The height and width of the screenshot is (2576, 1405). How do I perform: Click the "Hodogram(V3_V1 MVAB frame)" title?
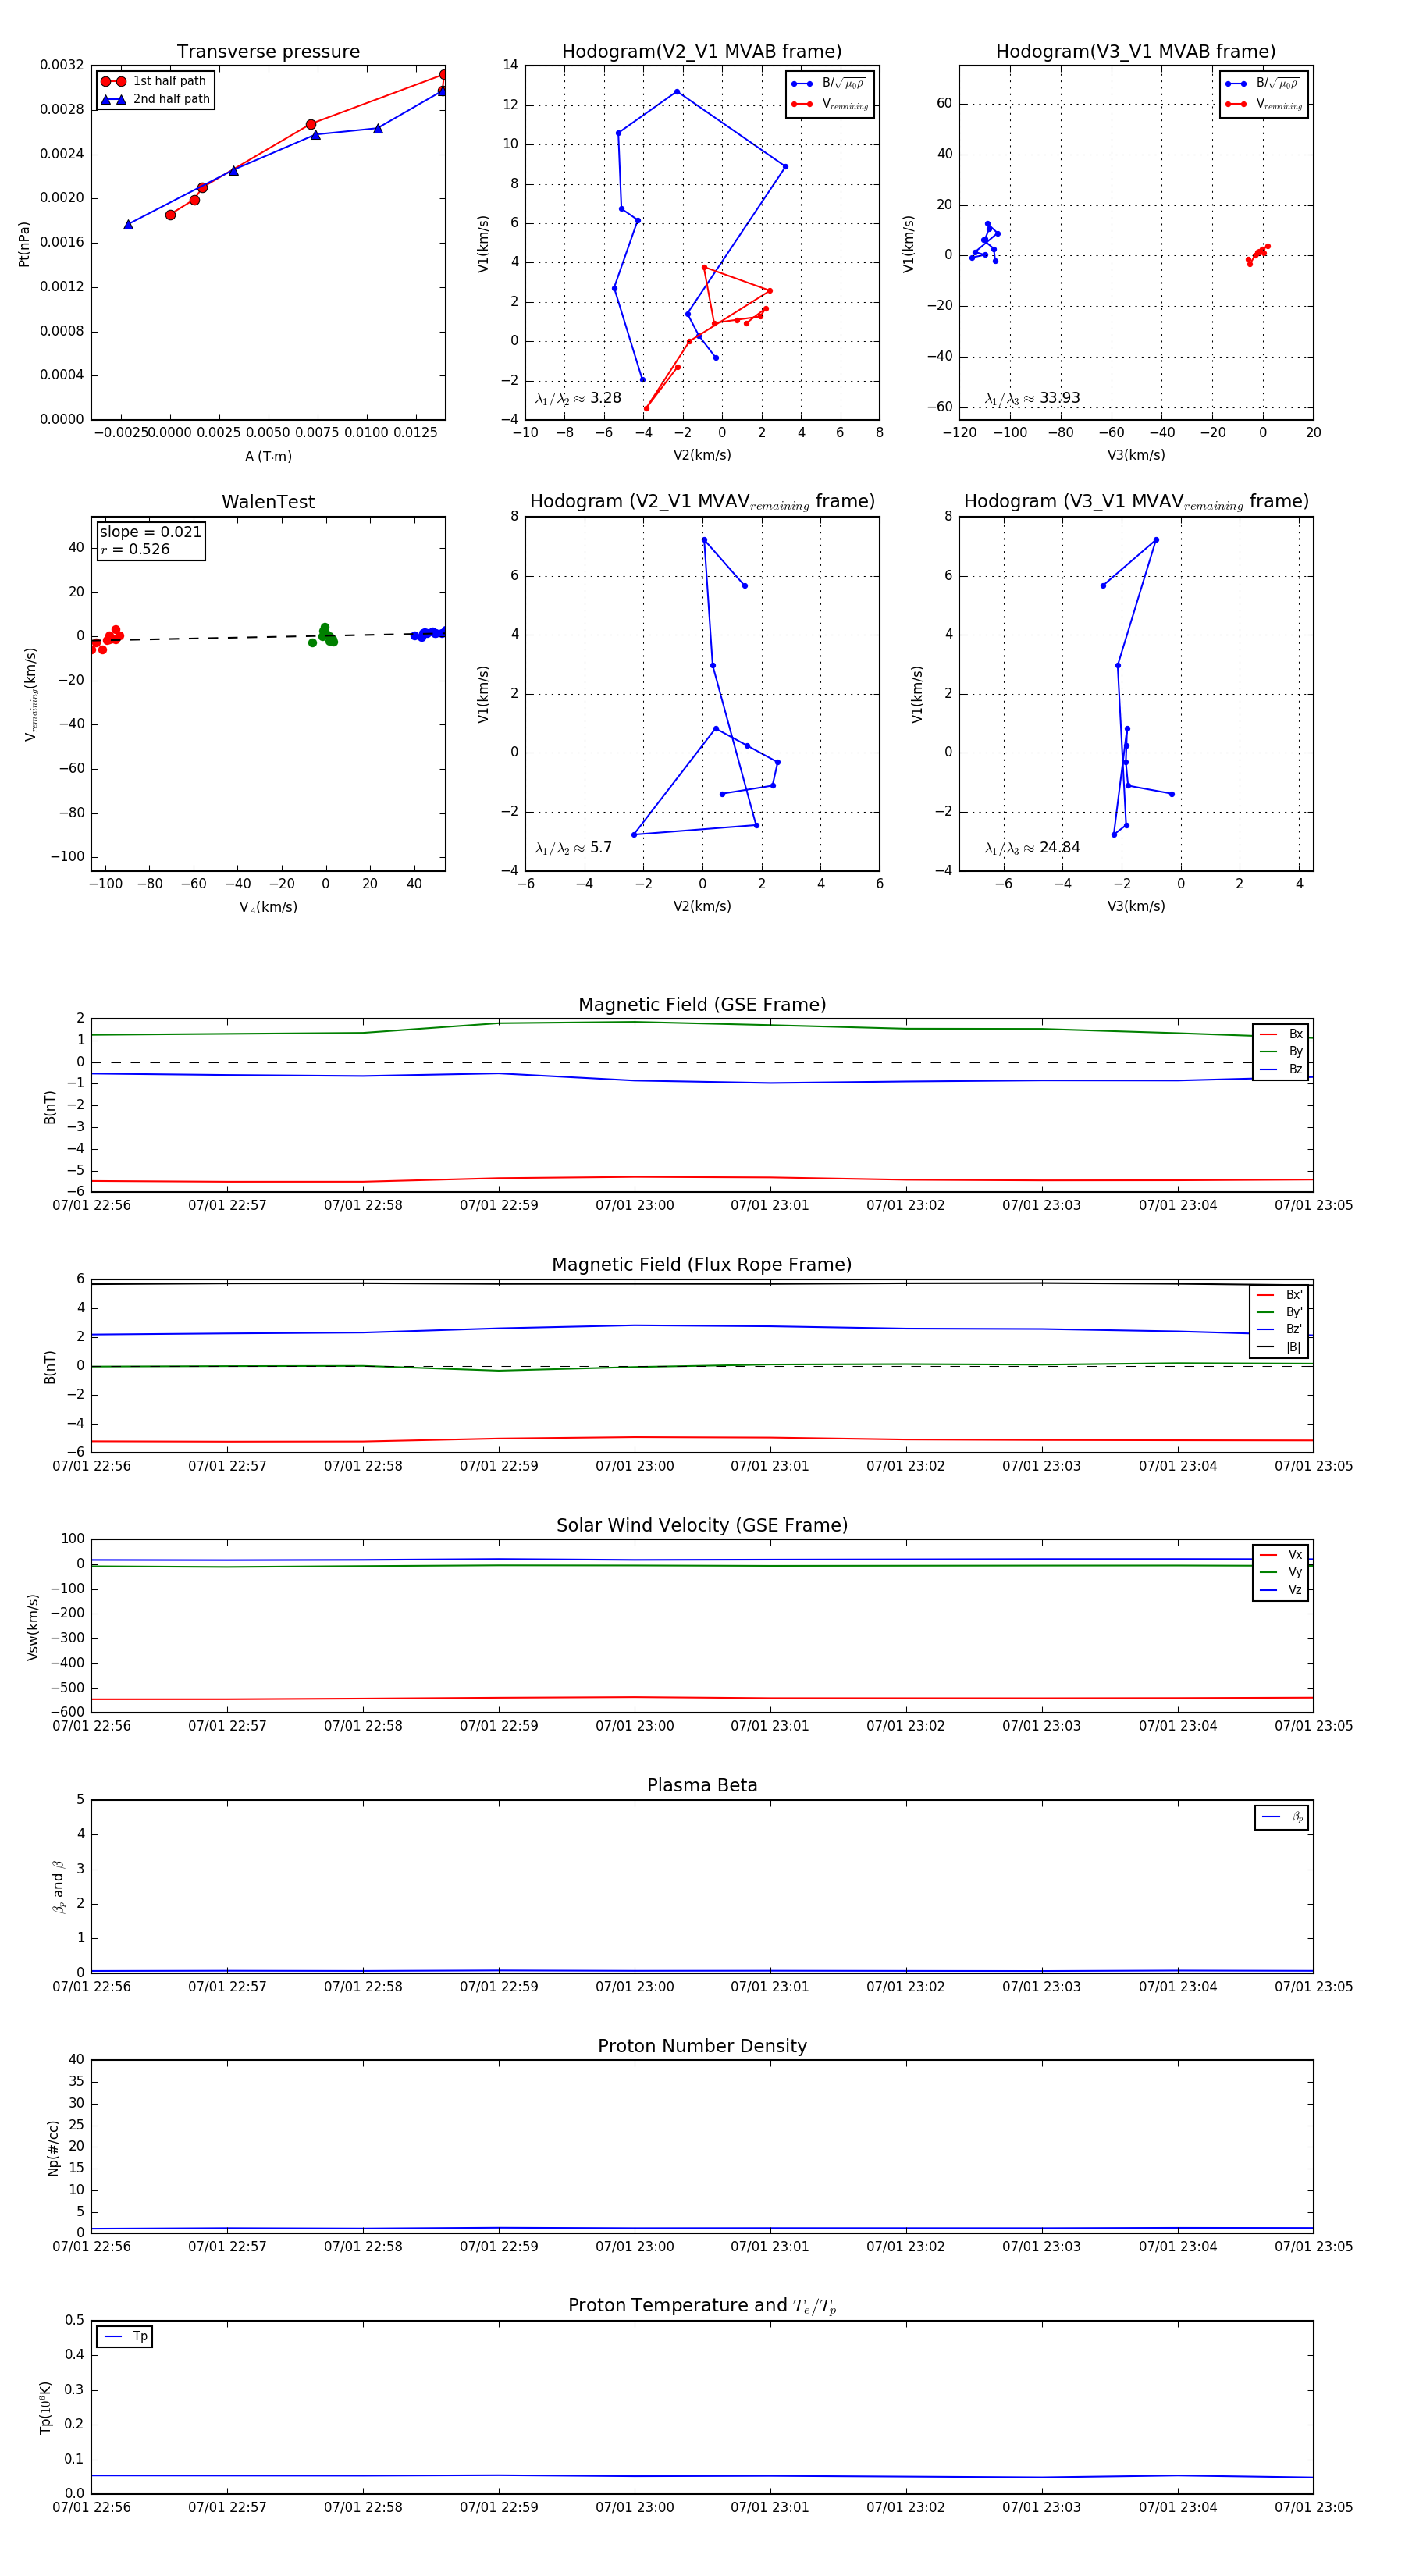coord(1135,52)
